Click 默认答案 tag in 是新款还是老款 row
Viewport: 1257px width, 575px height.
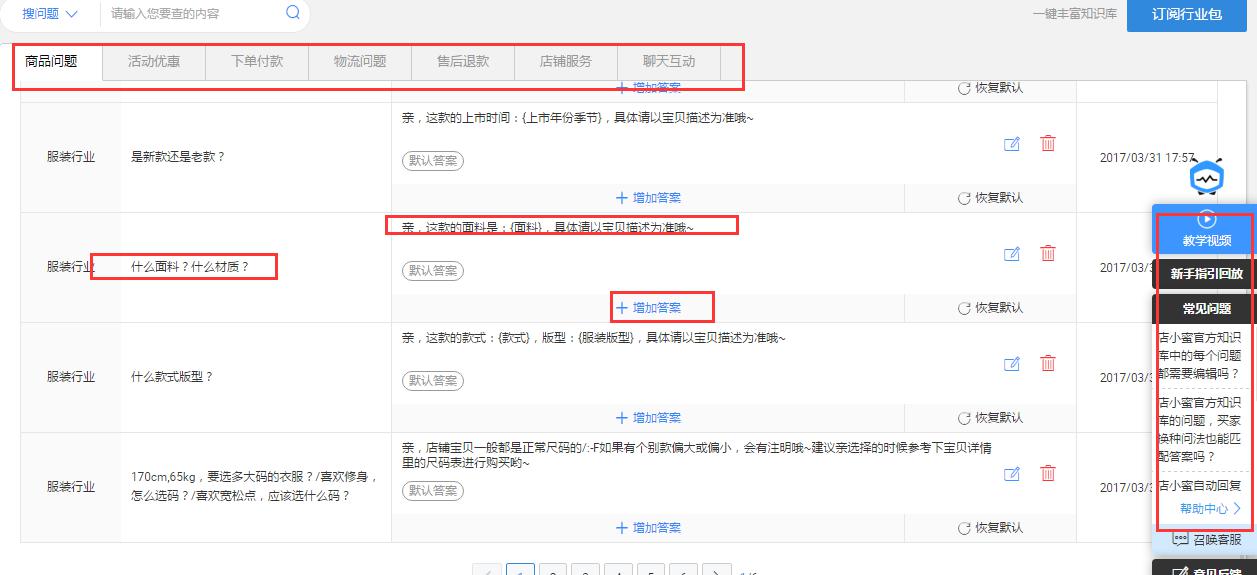pos(433,161)
